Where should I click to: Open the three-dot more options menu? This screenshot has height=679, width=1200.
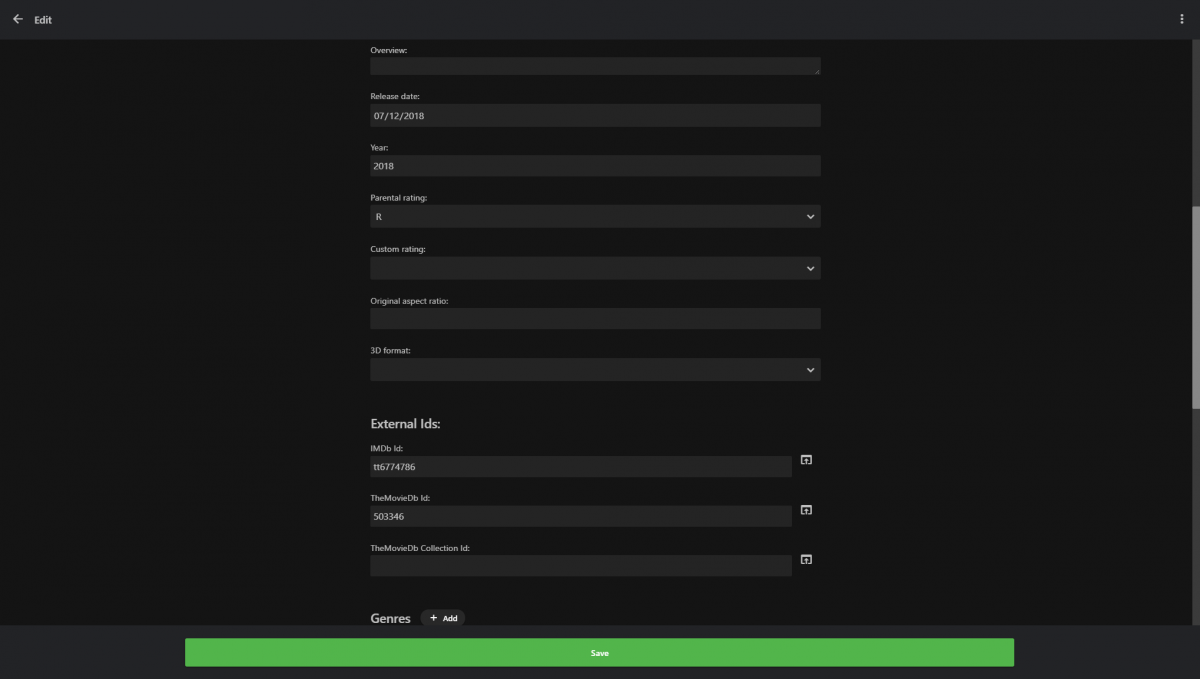point(1182,19)
